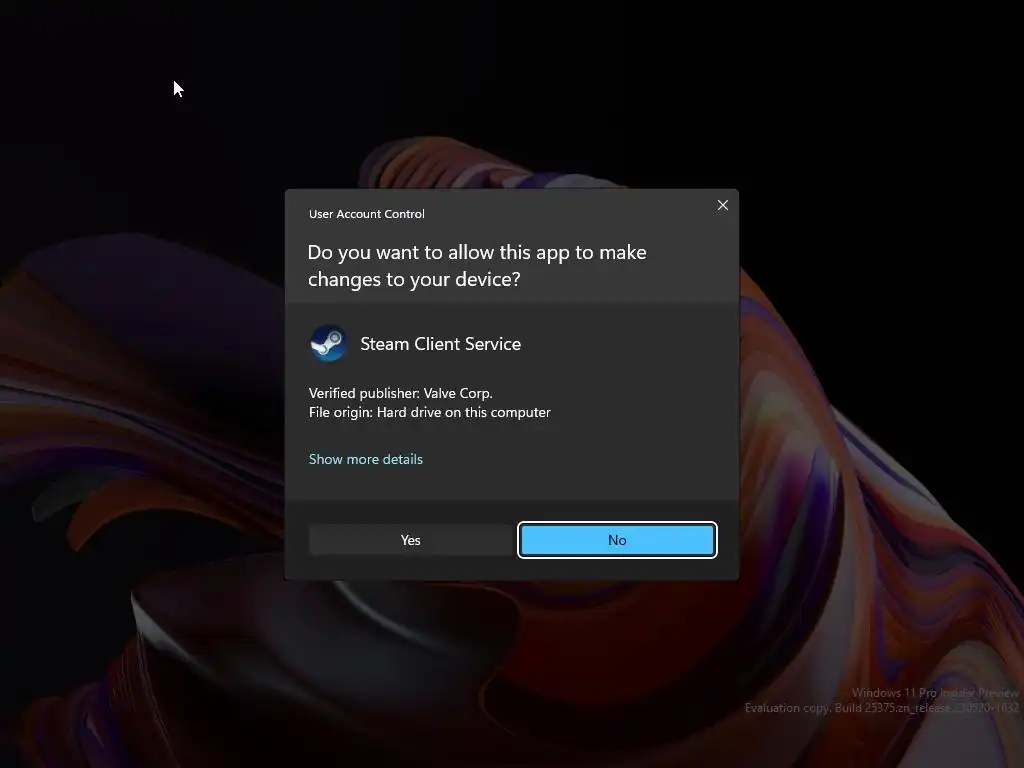Close the User Account Control dialog
Image resolution: width=1024 pixels, height=768 pixels.
[x=722, y=205]
